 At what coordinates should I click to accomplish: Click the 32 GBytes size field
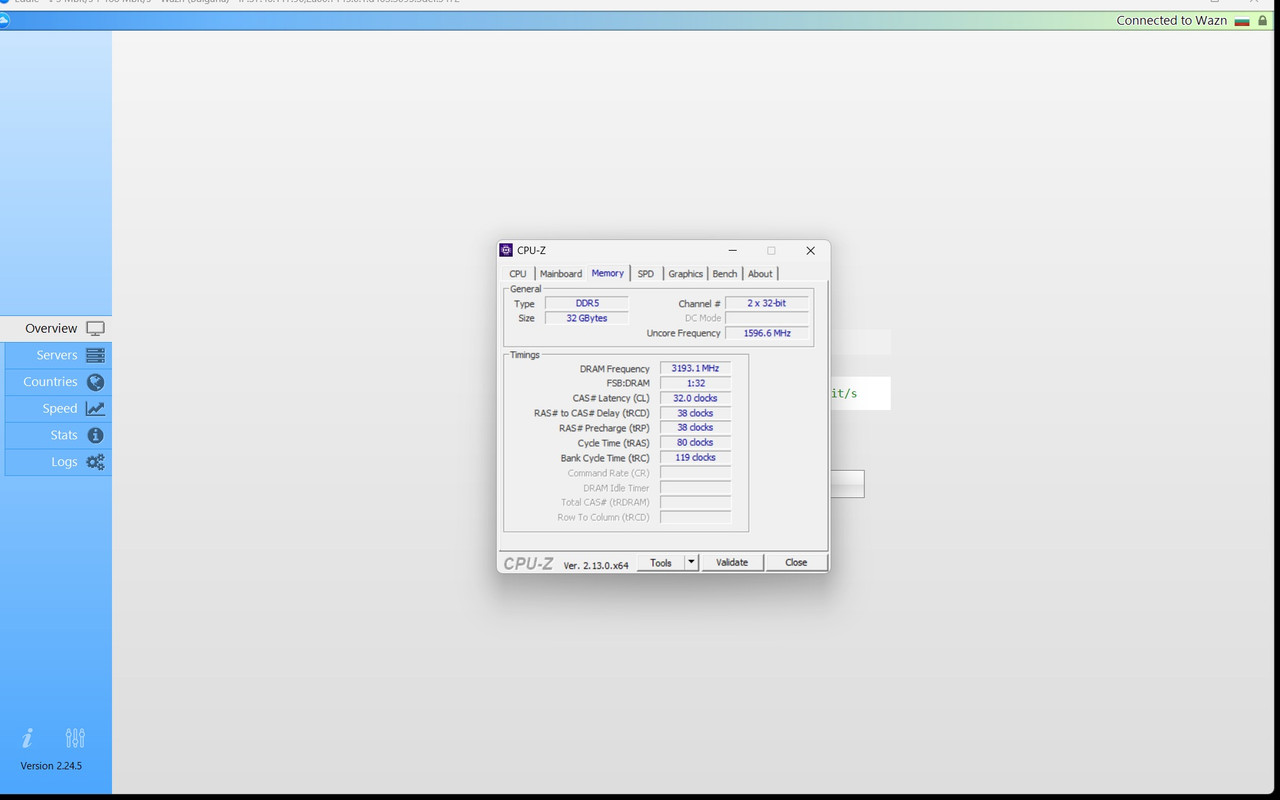coord(587,318)
